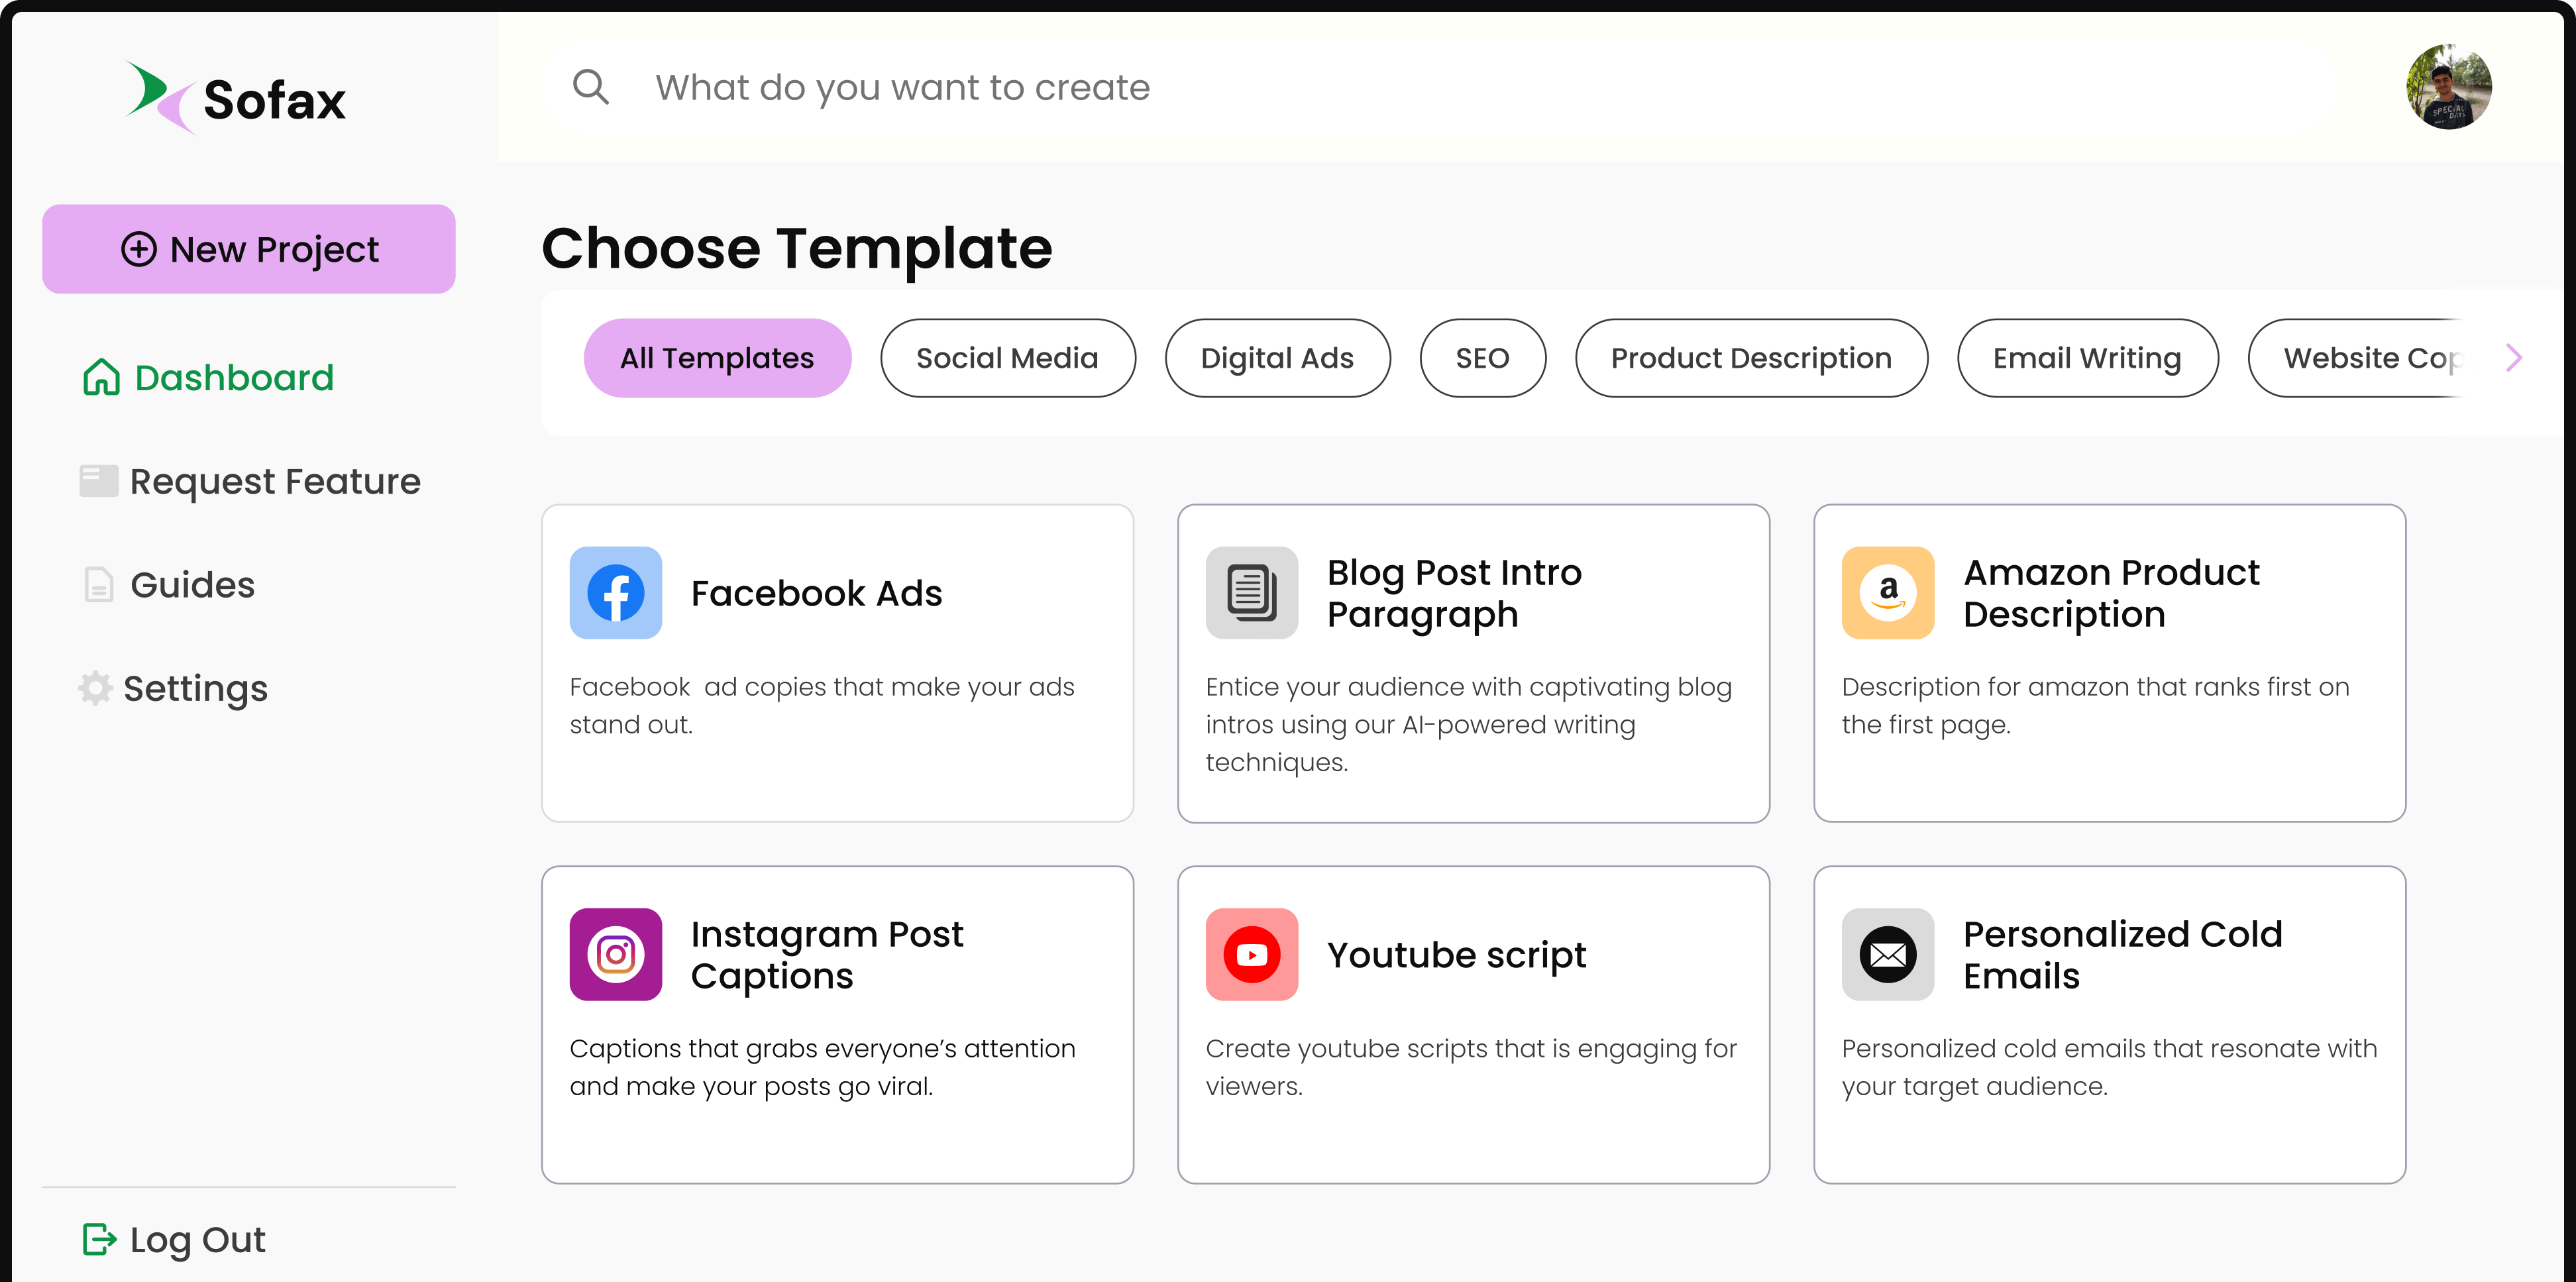2576x1282 pixels.
Task: Click the Instagram template icon
Action: [x=615, y=954]
